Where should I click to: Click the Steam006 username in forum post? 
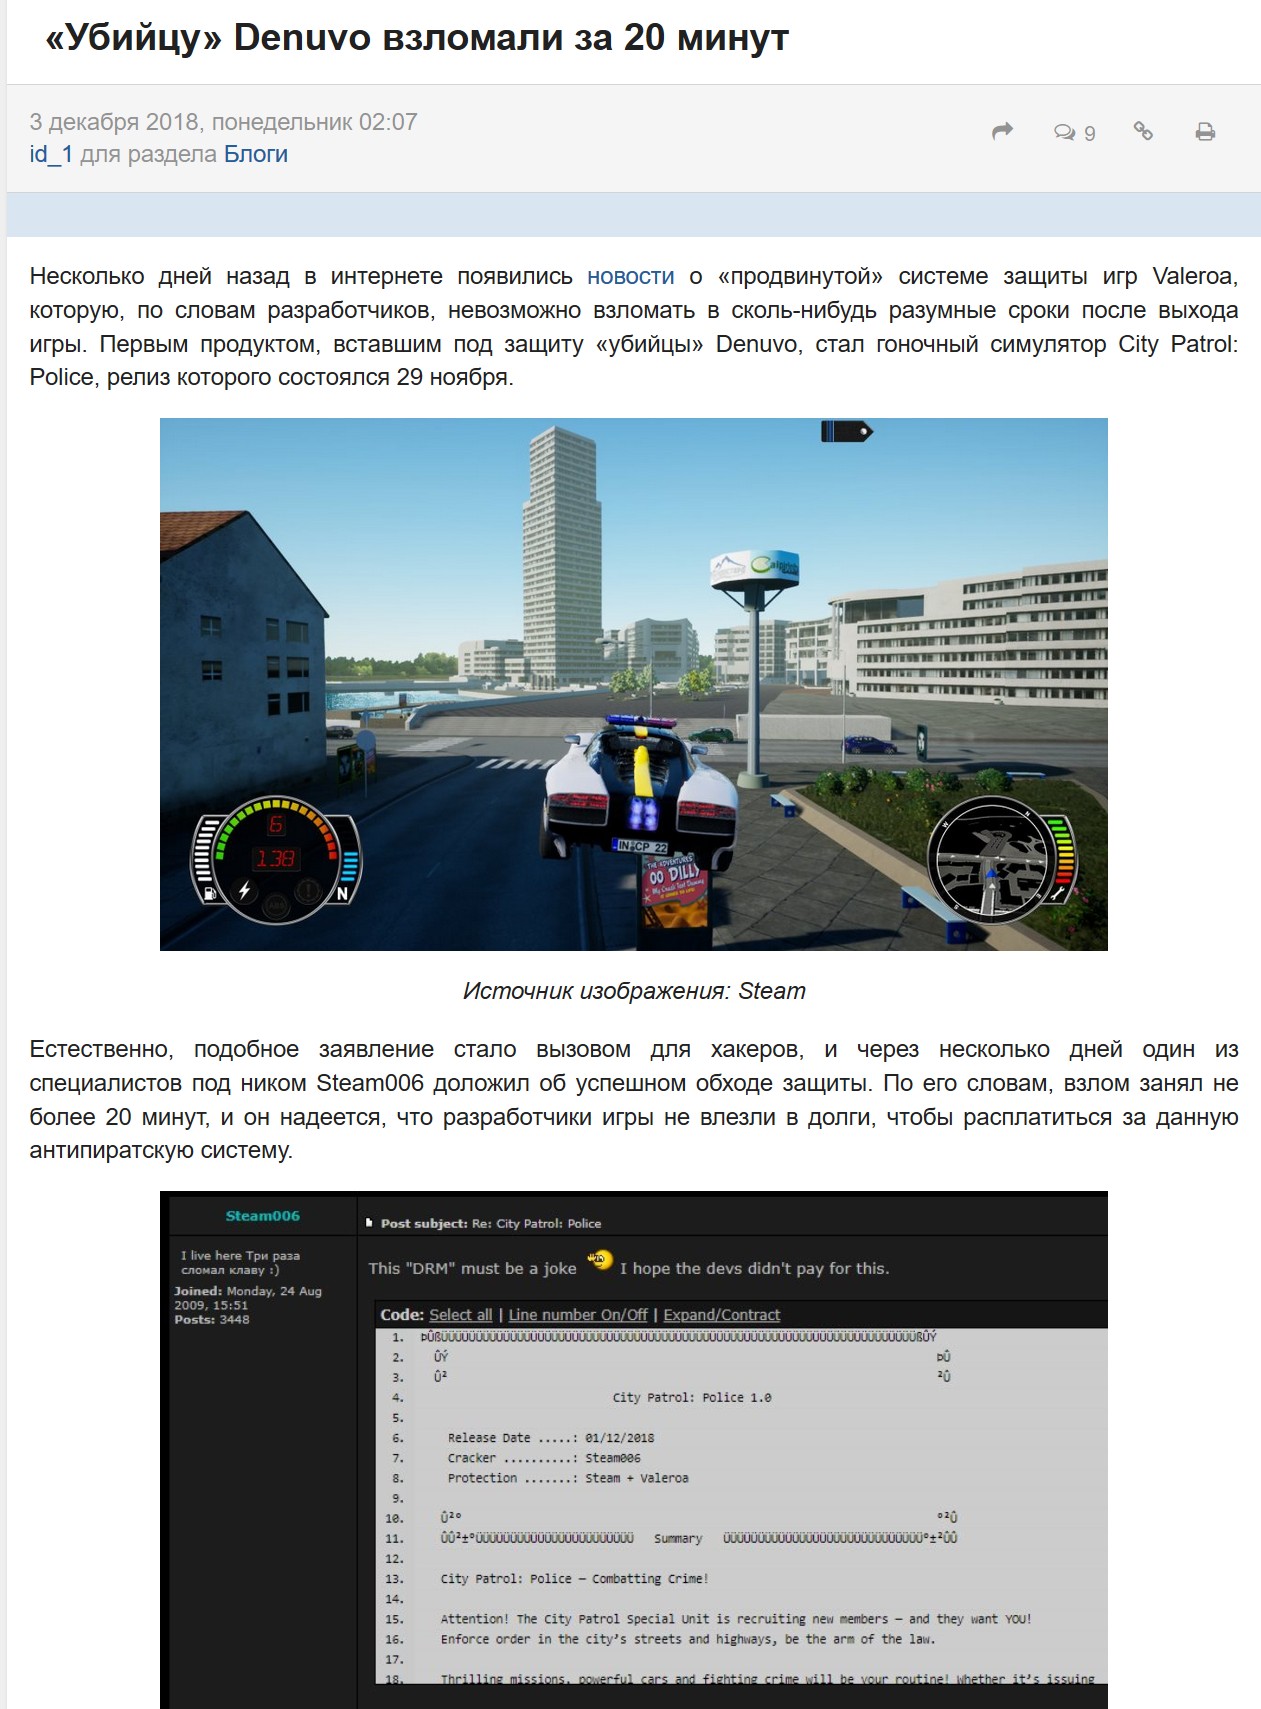coord(262,1216)
